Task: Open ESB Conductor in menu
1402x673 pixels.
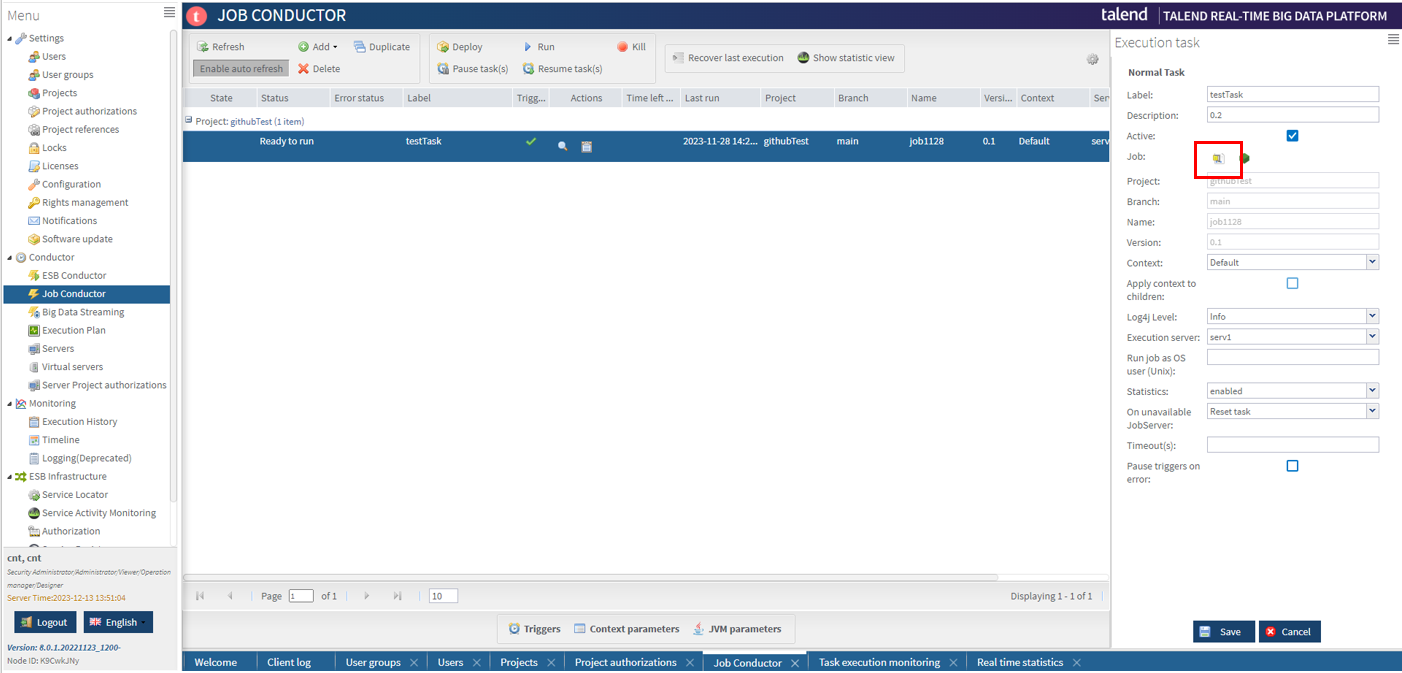Action: [74, 276]
